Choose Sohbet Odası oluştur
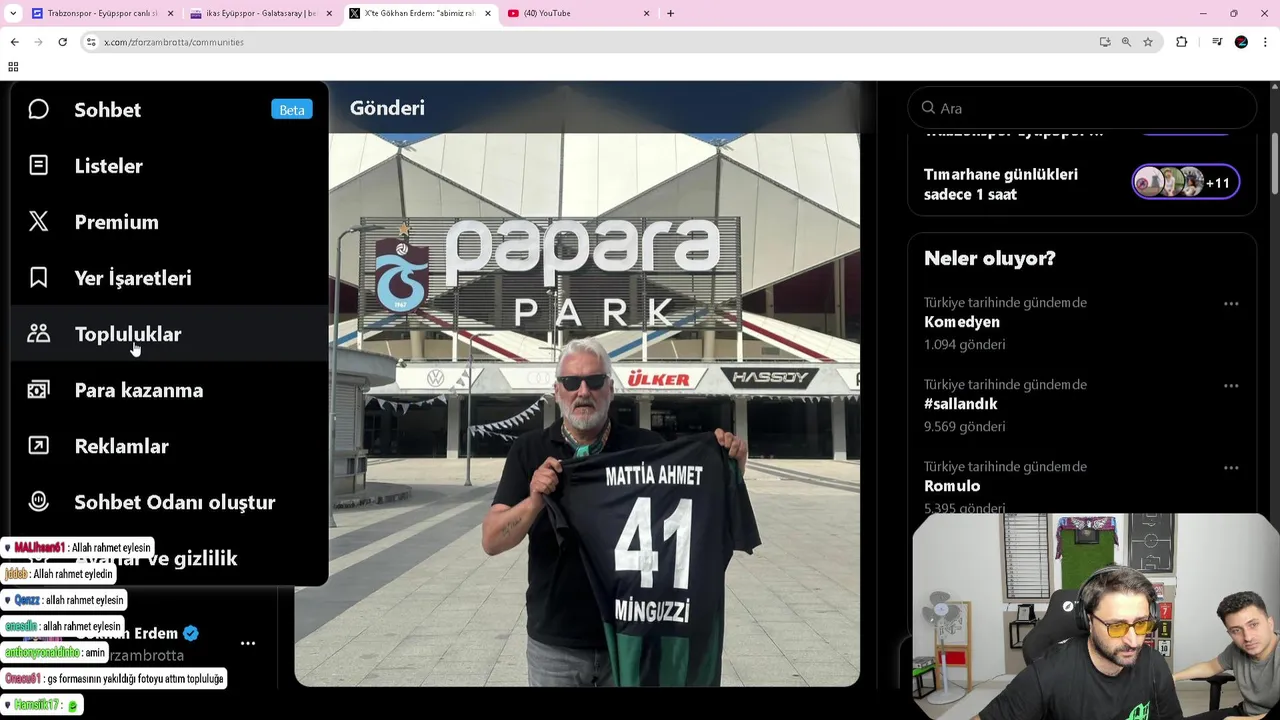Image resolution: width=1280 pixels, height=720 pixels. pos(170,502)
